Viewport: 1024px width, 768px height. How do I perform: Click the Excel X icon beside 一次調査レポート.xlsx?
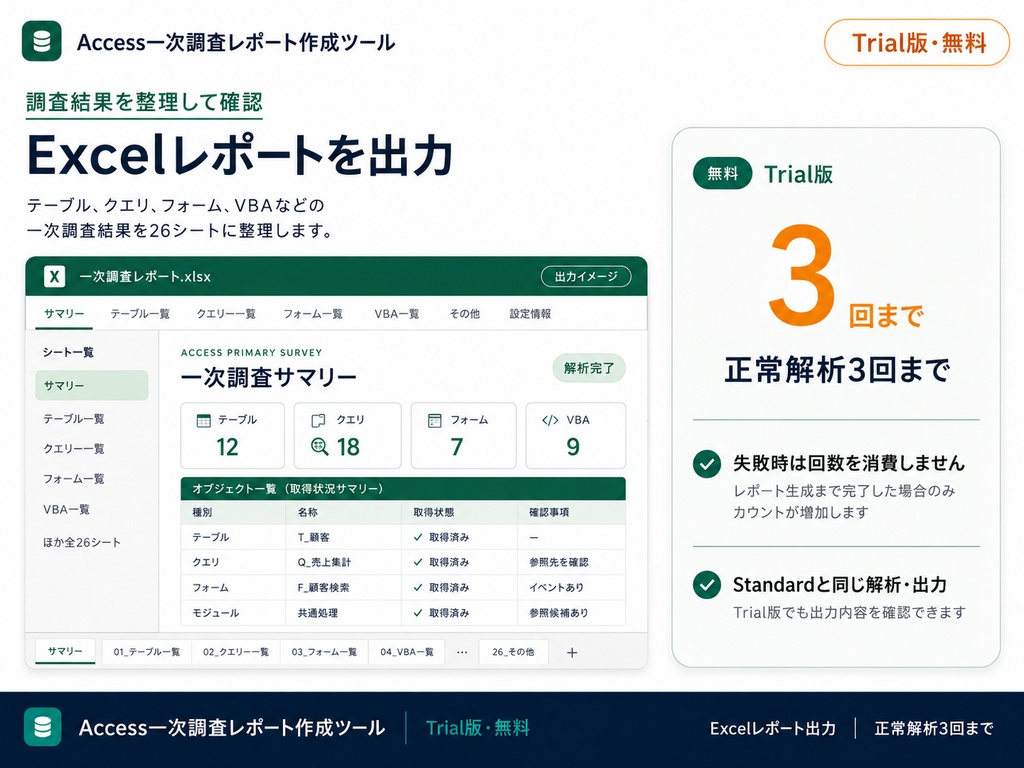tap(54, 276)
